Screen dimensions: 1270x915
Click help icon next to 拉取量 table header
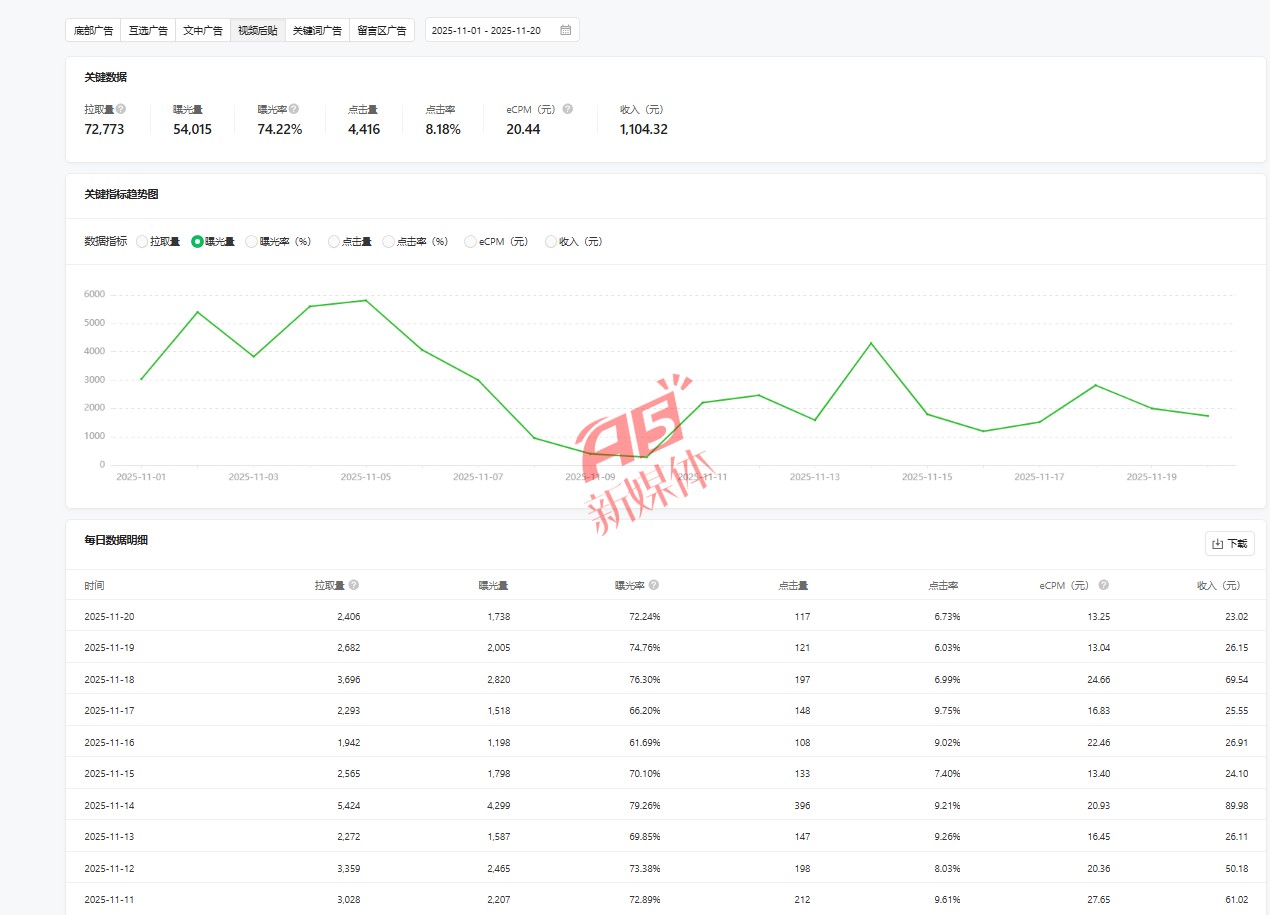(x=354, y=585)
